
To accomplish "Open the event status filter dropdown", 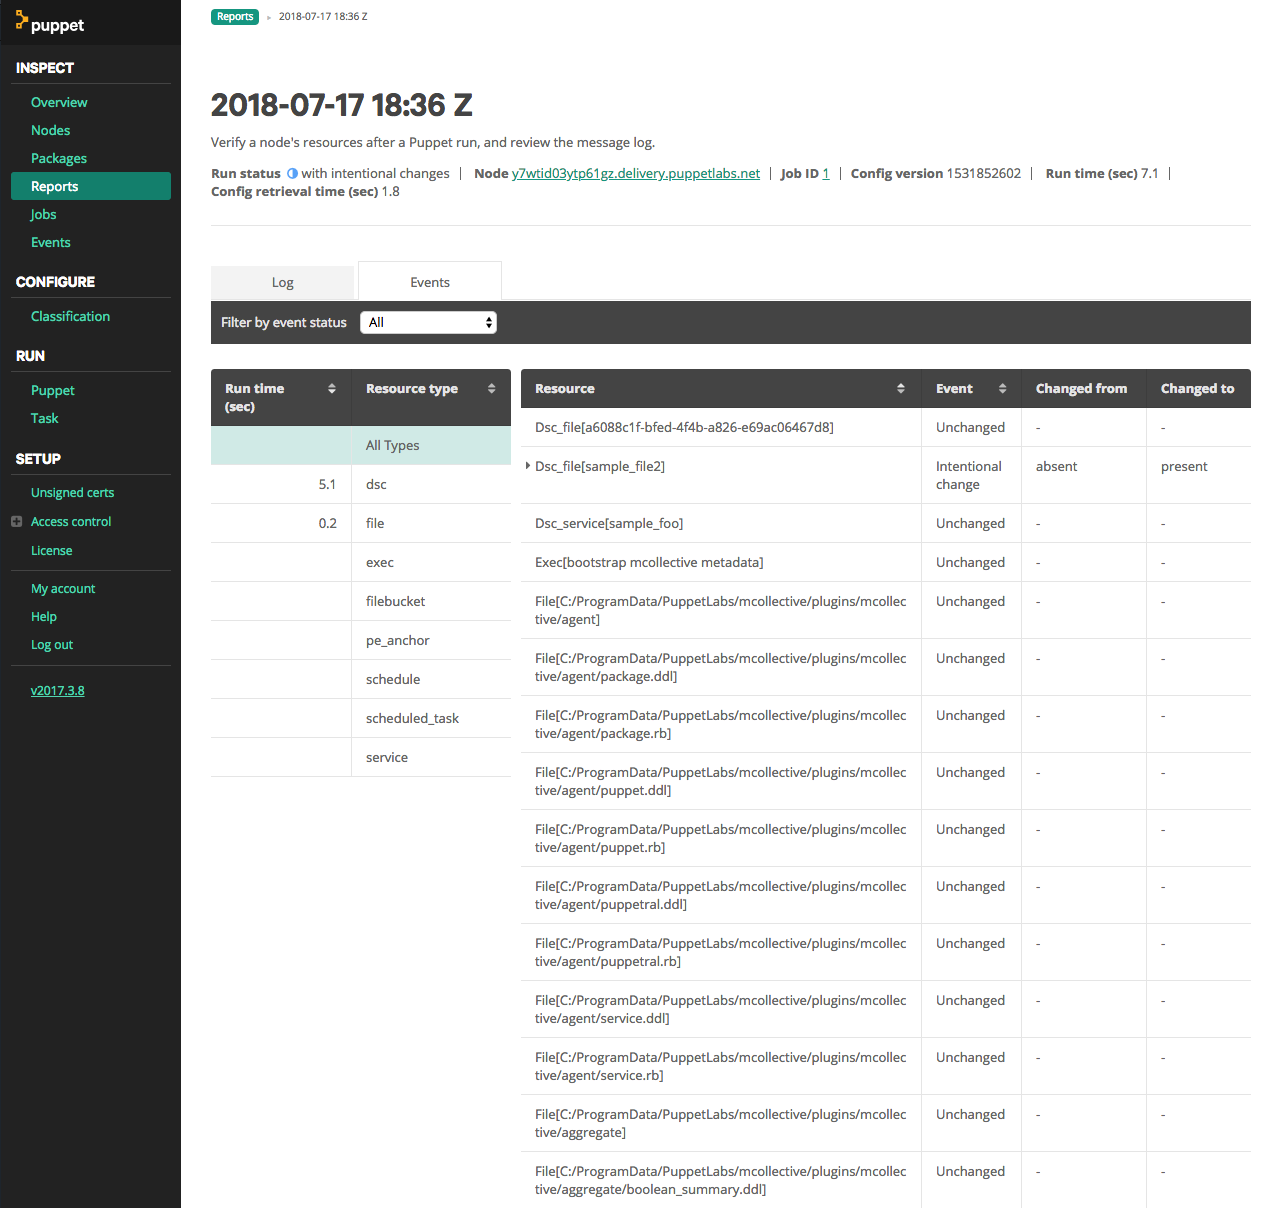I will [428, 322].
